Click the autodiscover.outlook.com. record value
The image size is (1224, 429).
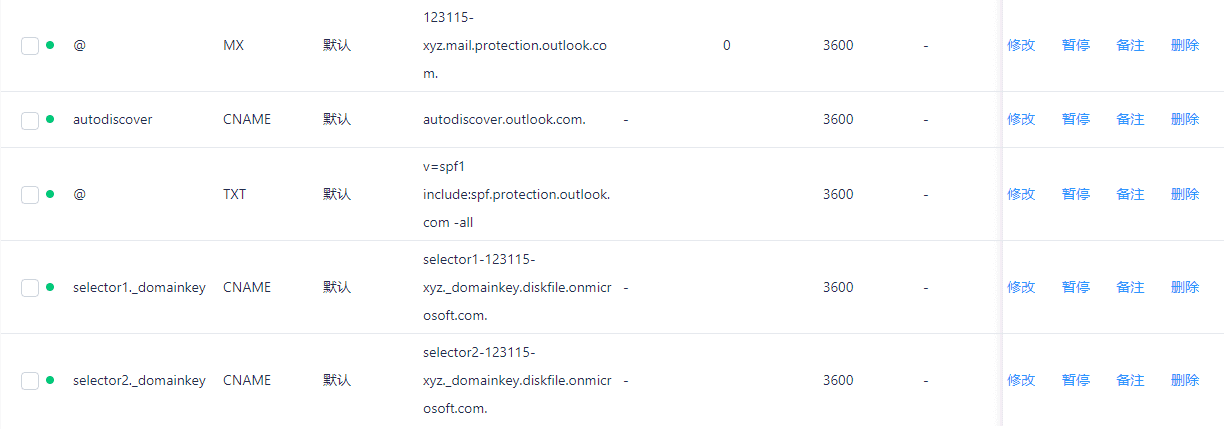tap(505, 119)
